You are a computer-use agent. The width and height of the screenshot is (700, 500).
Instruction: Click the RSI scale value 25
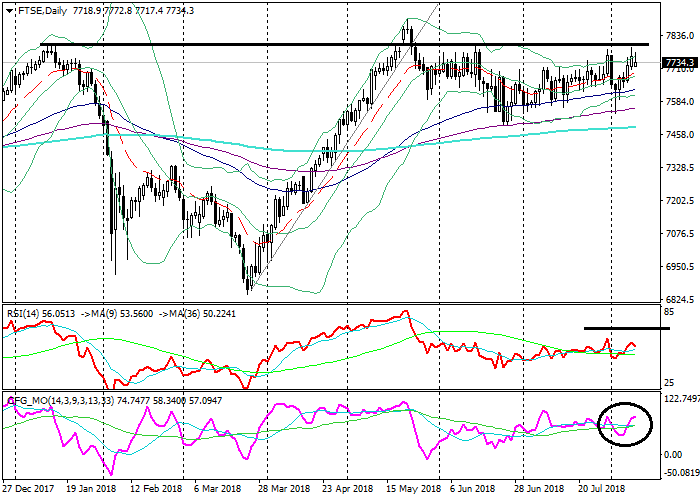[669, 383]
